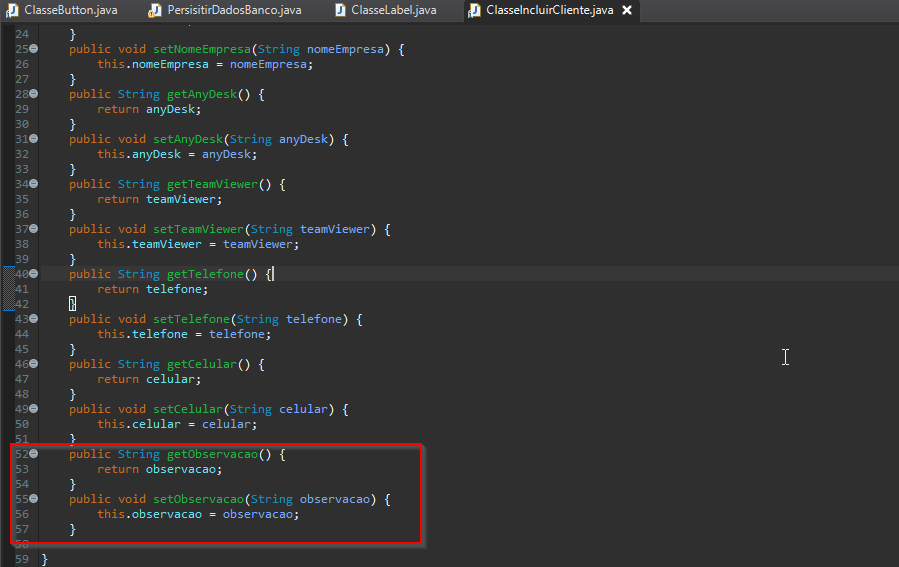This screenshot has width=899, height=567.
Task: Open the PersisitirDadosBanco.java tab
Action: click(x=234, y=10)
